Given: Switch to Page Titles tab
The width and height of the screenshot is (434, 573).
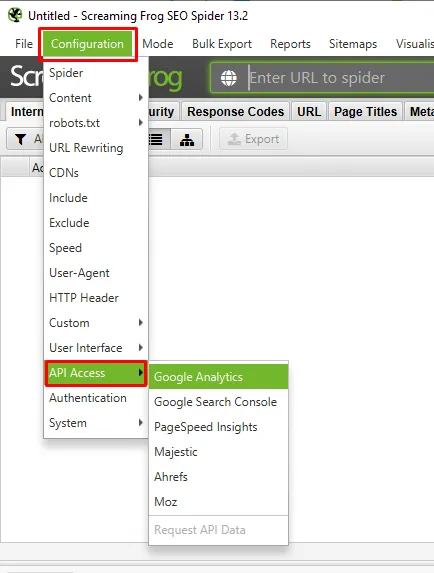Looking at the screenshot, I should point(365,111).
